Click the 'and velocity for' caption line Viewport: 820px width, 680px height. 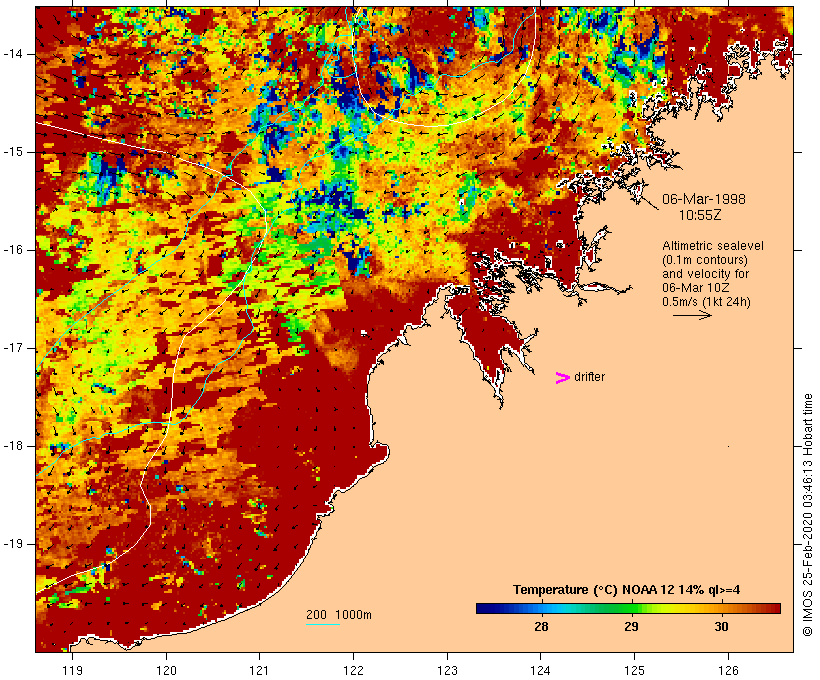705,274
